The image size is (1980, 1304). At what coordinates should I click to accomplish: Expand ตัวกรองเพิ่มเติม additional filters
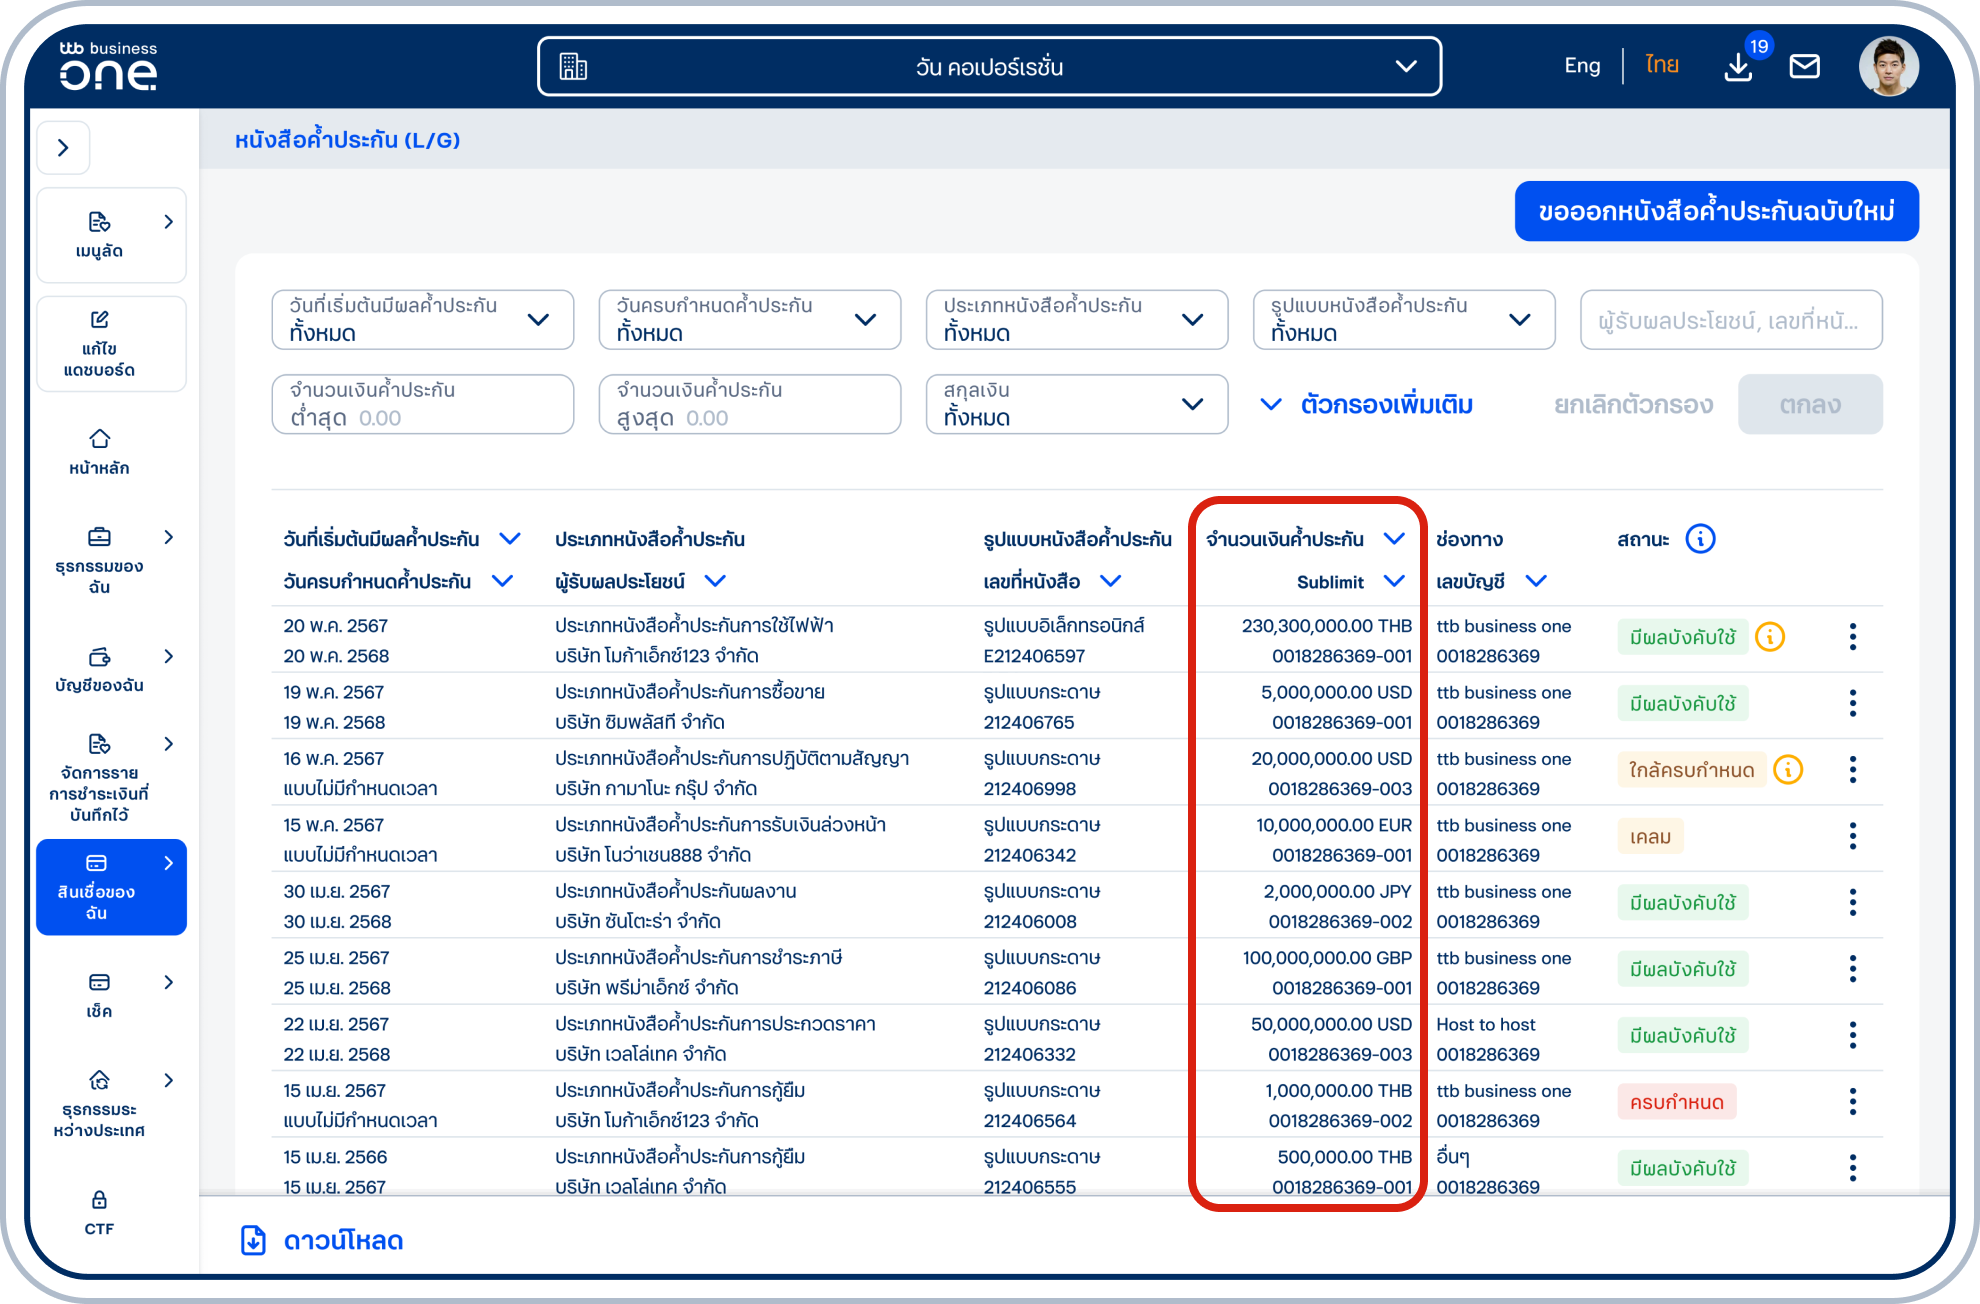point(1367,405)
